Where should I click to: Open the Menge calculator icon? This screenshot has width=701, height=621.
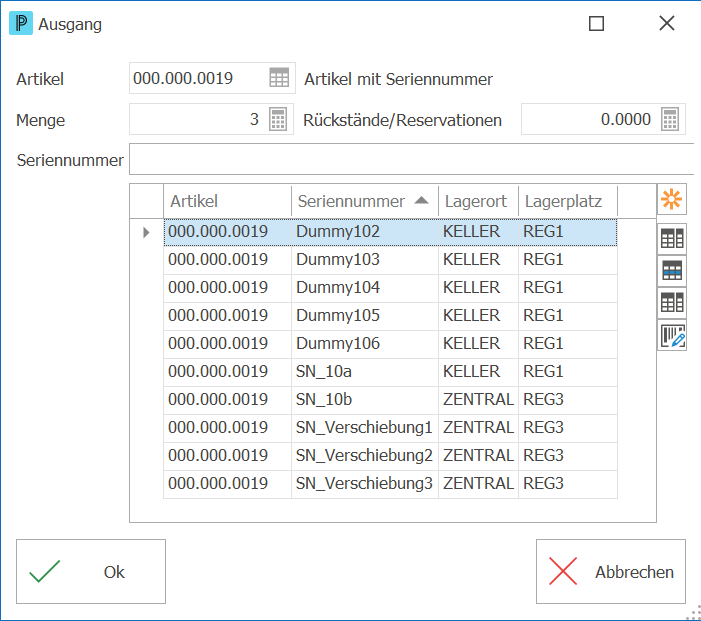278,119
